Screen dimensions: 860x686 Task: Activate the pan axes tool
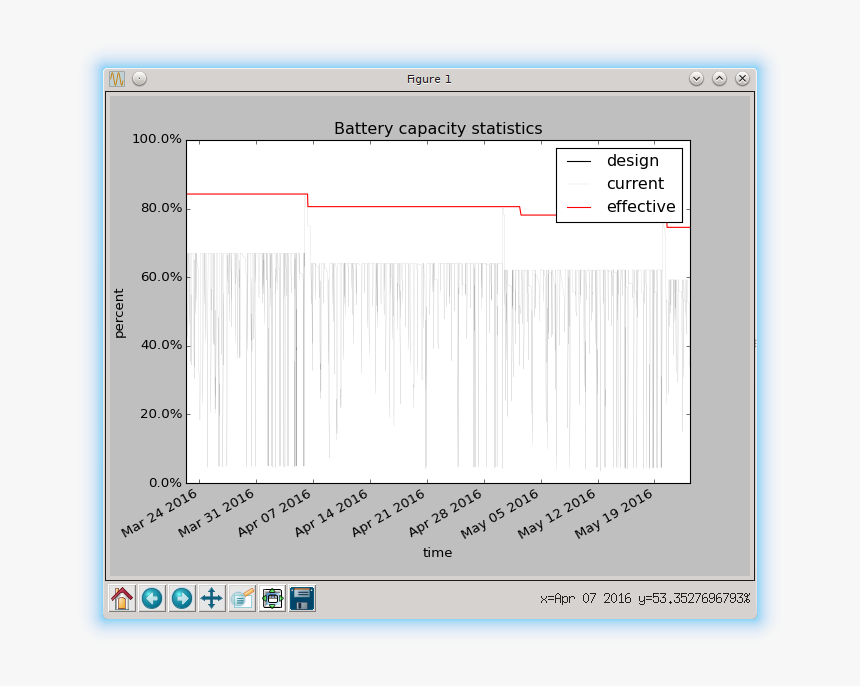point(212,598)
